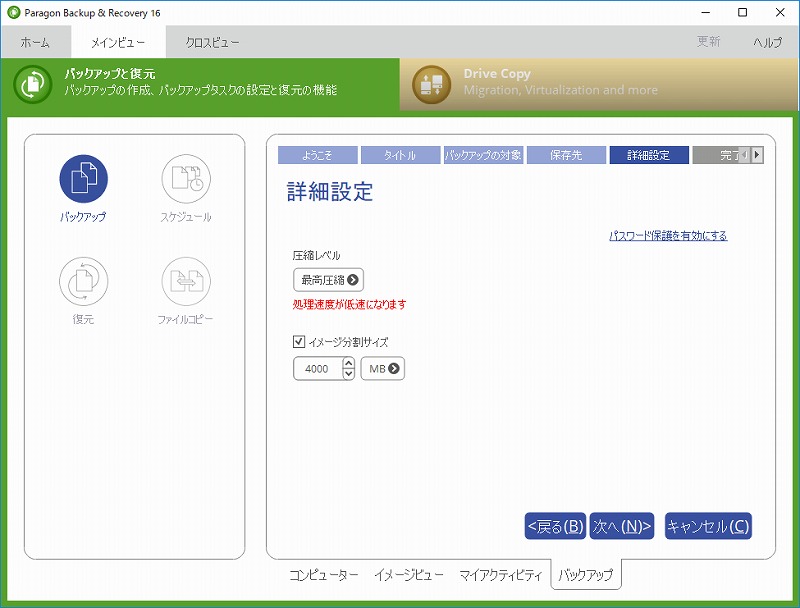This screenshot has height=608, width=800.
Task: Switch to the マイアクティビティ bottom tab
Action: [501, 575]
